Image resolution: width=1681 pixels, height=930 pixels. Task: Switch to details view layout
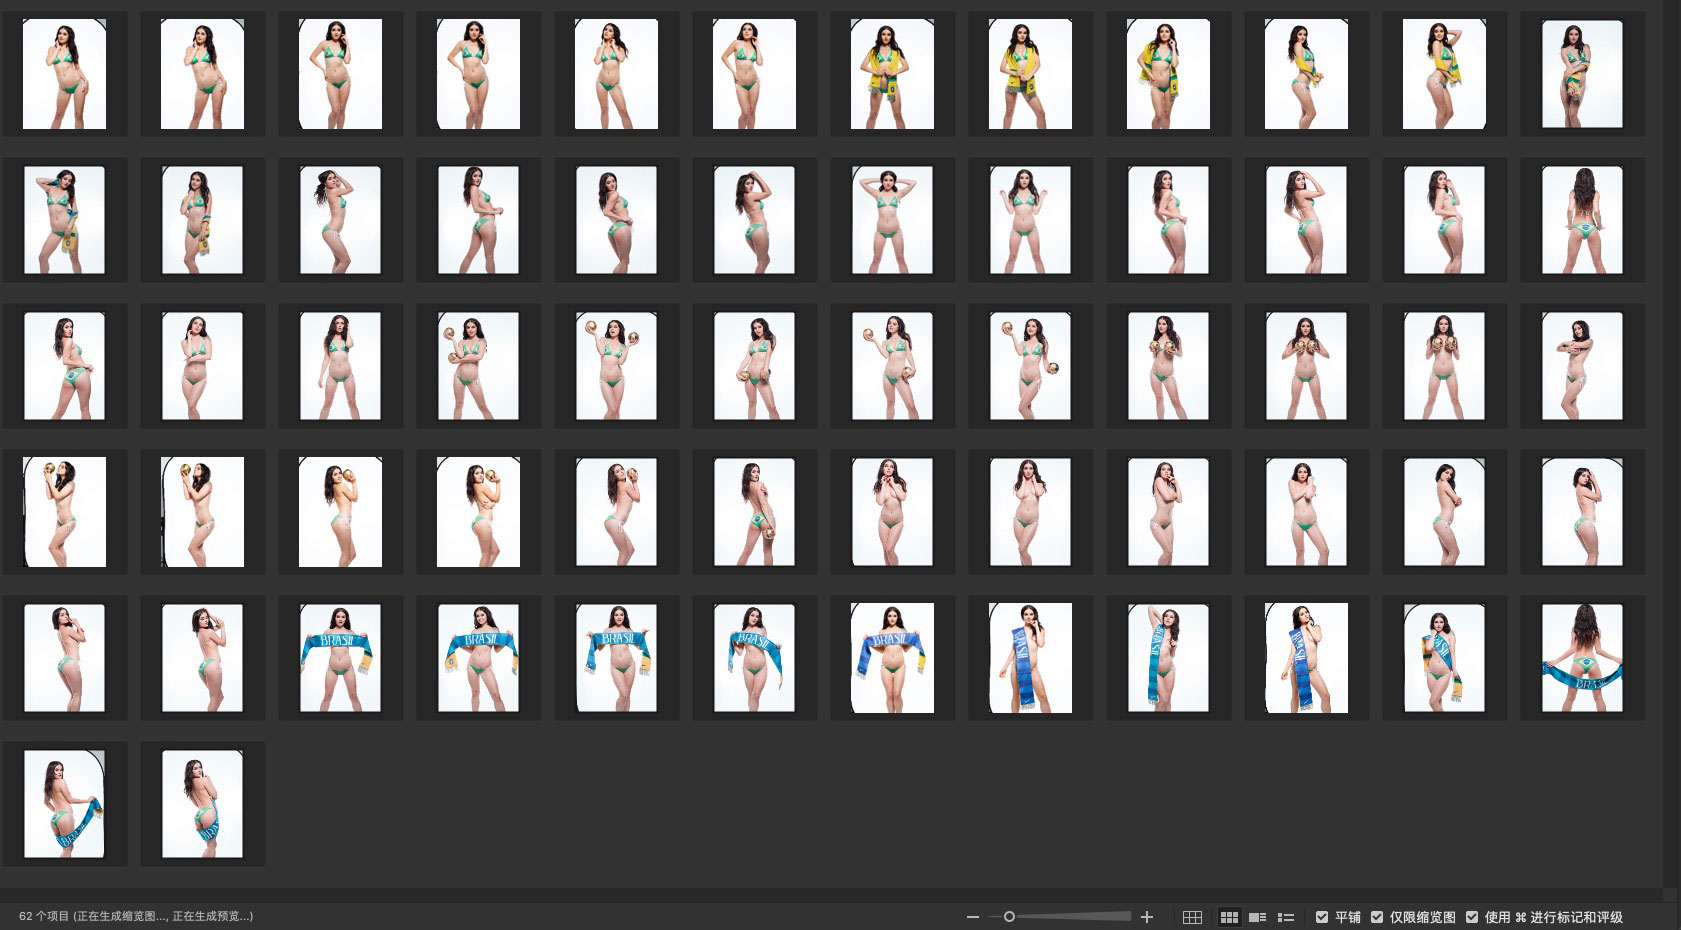click(1258, 917)
